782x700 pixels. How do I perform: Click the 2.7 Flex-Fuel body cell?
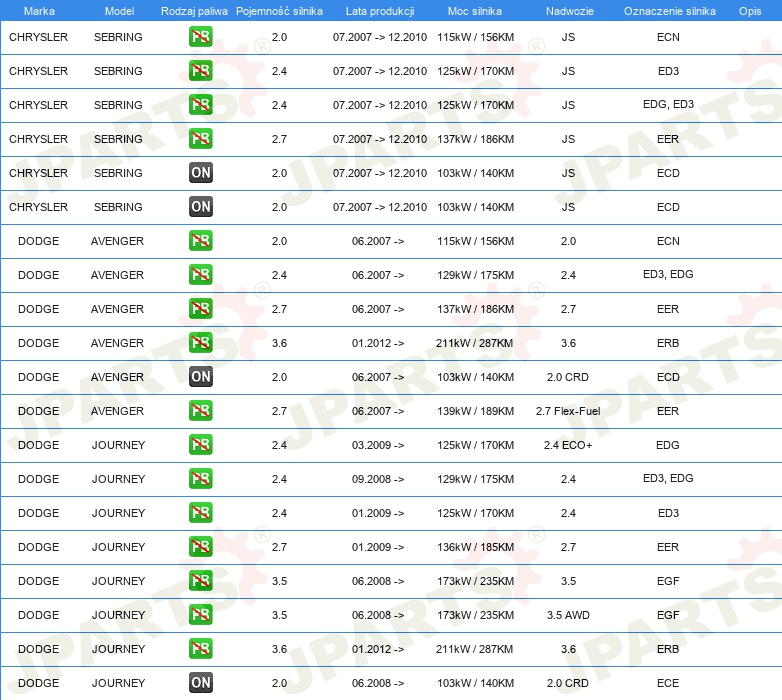coord(568,411)
